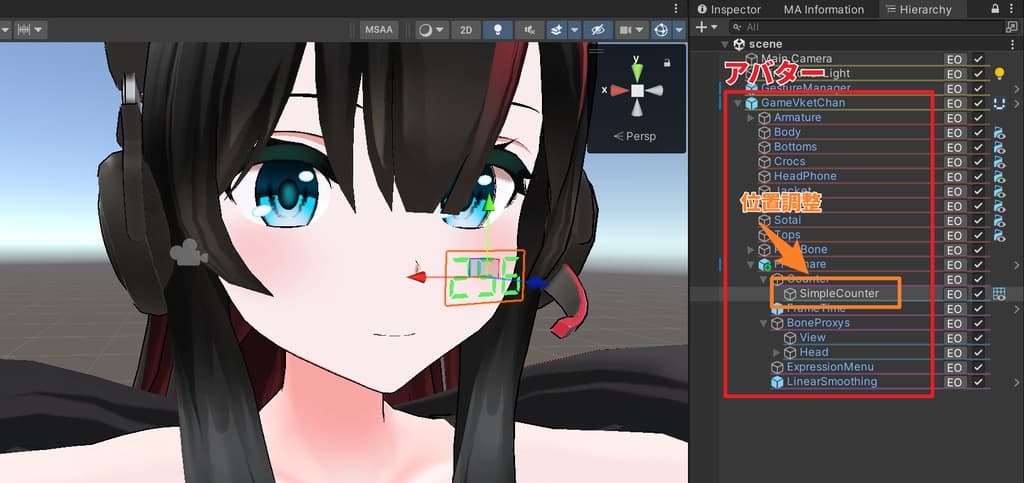Uncheck the active checkbox for LinearSmoothing
Screen dimensions: 1024x483
[978, 382]
